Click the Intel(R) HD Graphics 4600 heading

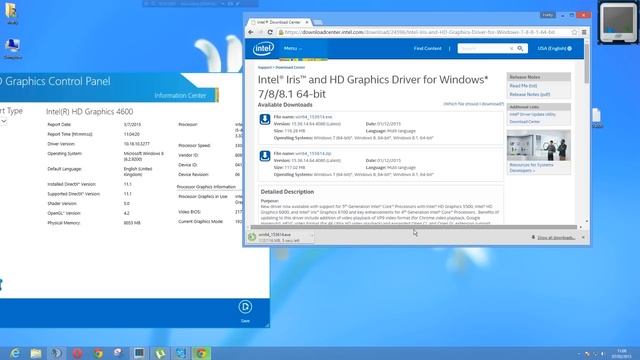[89, 111]
